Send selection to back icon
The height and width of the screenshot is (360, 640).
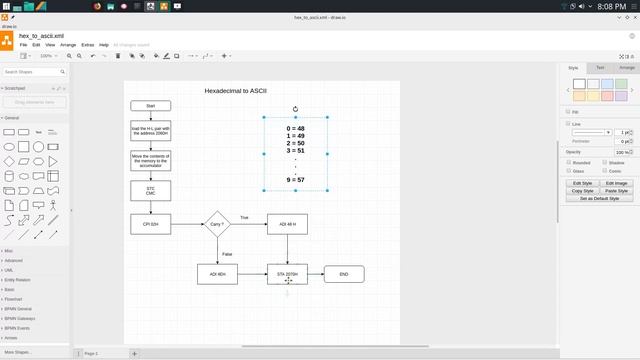click(x=142, y=56)
